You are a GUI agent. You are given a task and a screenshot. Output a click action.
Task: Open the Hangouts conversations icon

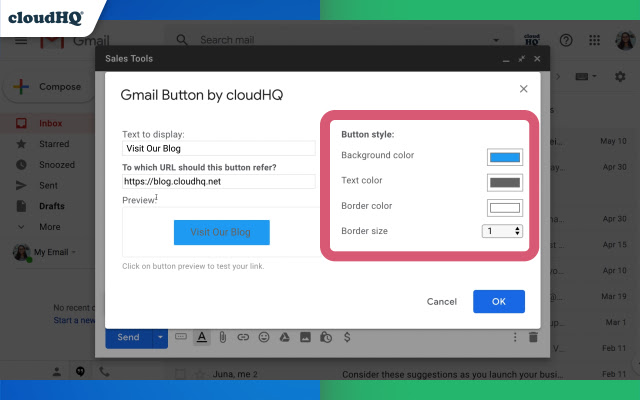click(x=80, y=372)
